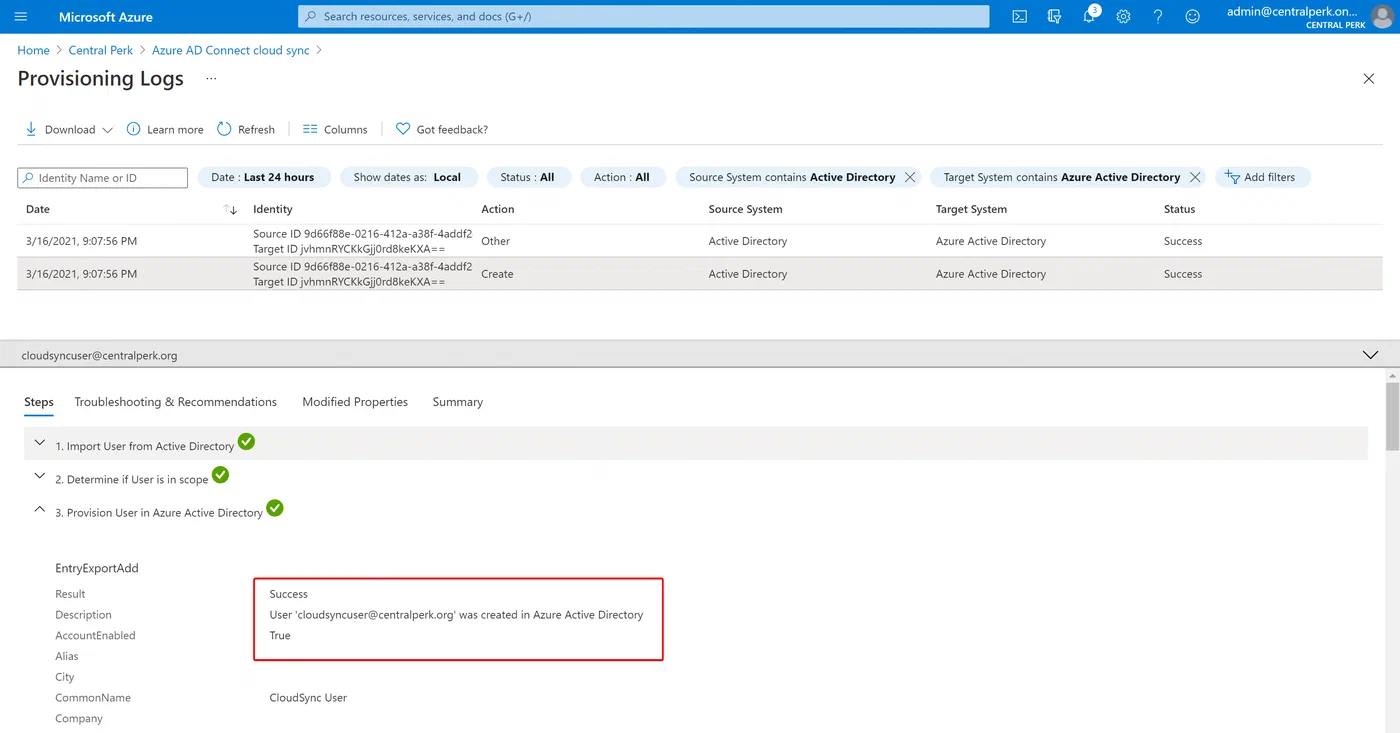Select the log row with the Other action
The height and width of the screenshot is (733, 1400).
(699, 241)
